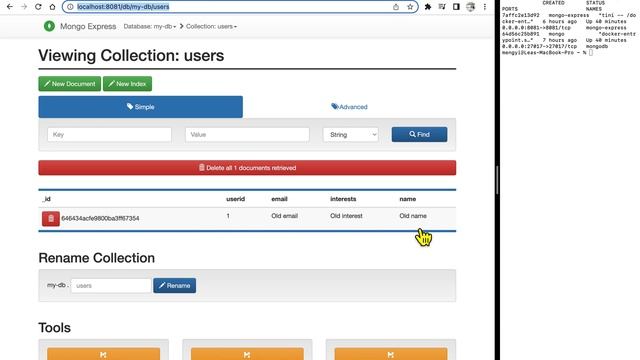Open the Mongo Express home link
This screenshot has height=360, width=640.
(88, 26)
